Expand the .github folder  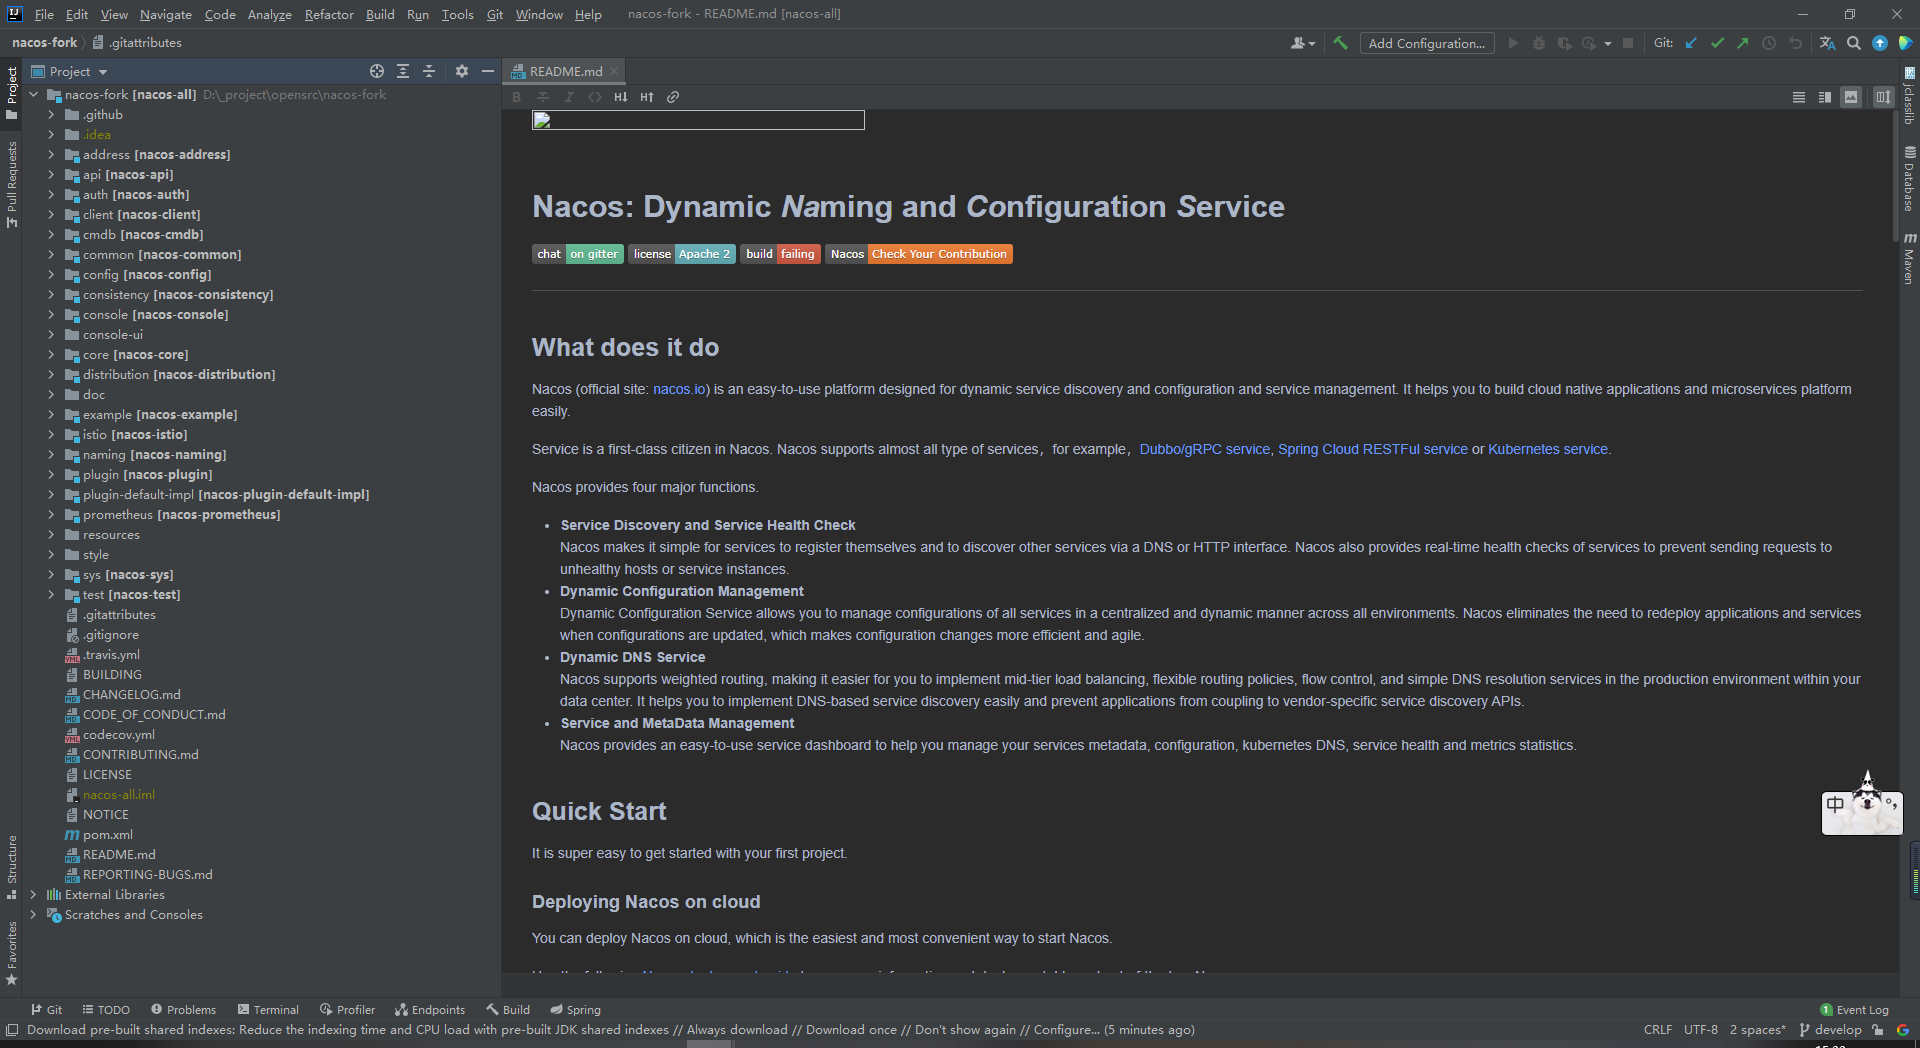point(51,115)
